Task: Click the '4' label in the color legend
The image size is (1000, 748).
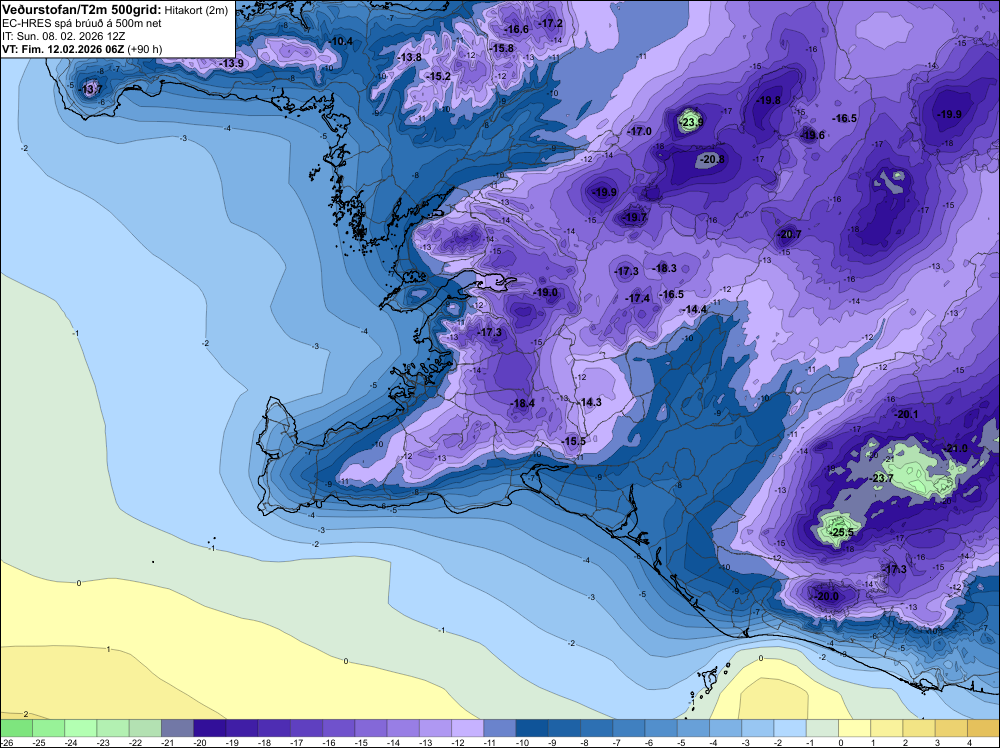Action: pyautogui.click(x=970, y=743)
